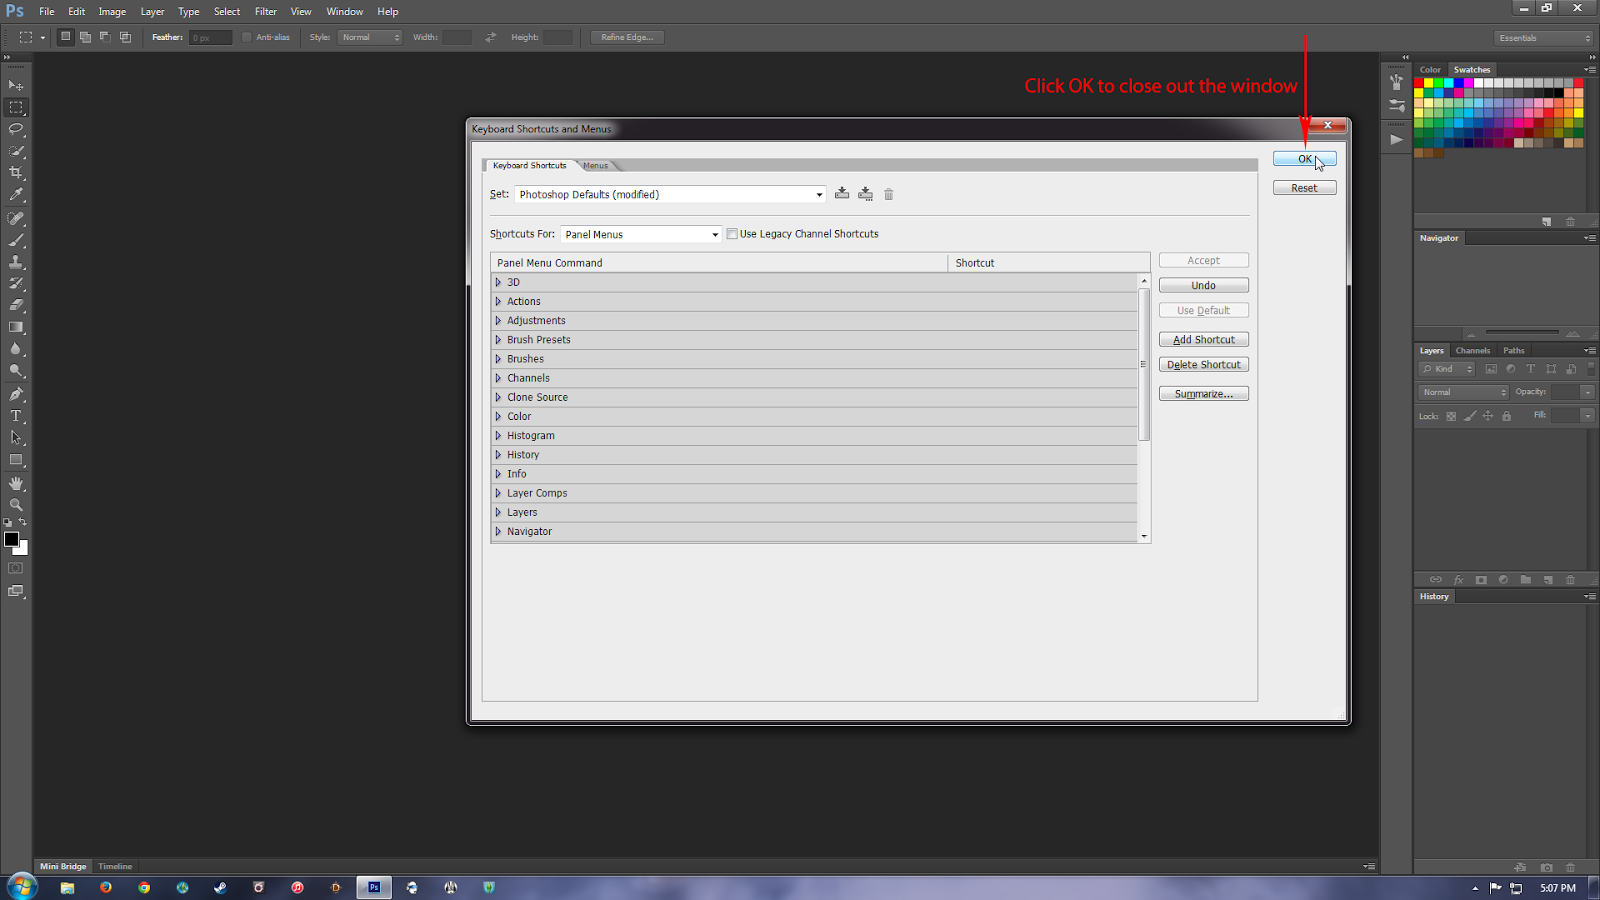Open the Set dropdown showing Photoshop Defaults
1600x900 pixels.
(x=670, y=194)
